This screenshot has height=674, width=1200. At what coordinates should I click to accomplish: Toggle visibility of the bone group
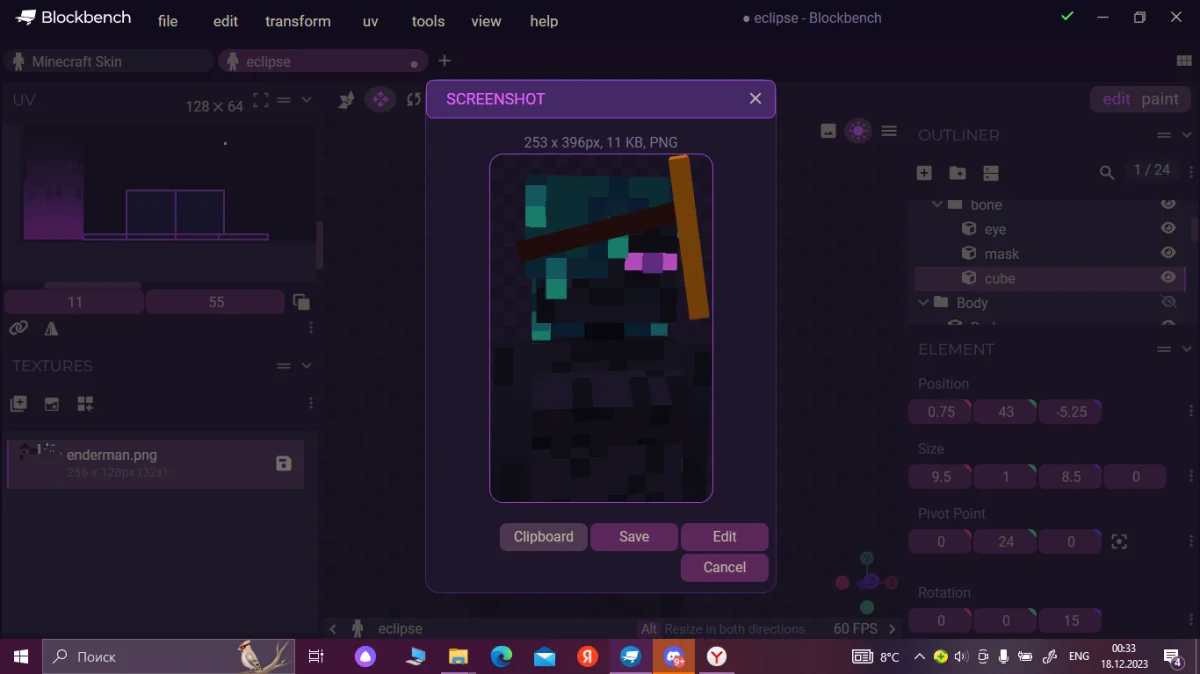1168,204
